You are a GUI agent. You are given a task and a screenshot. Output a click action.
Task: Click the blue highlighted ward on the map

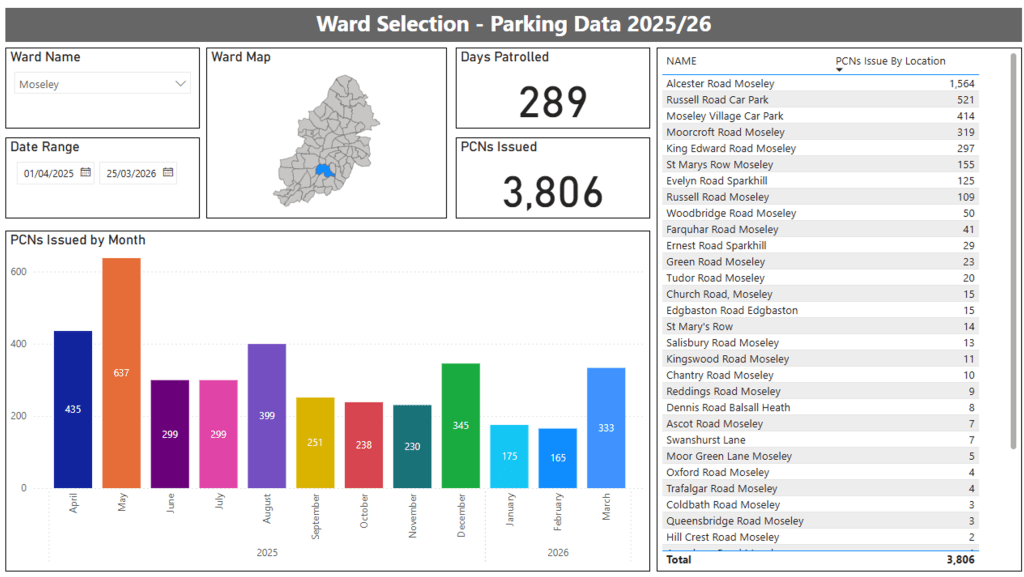click(x=324, y=171)
